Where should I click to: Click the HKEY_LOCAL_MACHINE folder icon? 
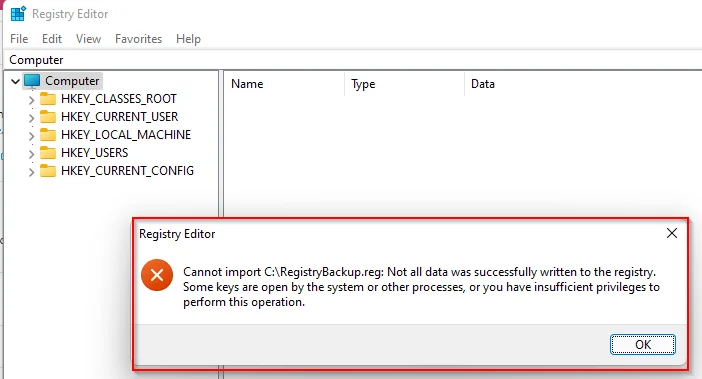coord(48,134)
